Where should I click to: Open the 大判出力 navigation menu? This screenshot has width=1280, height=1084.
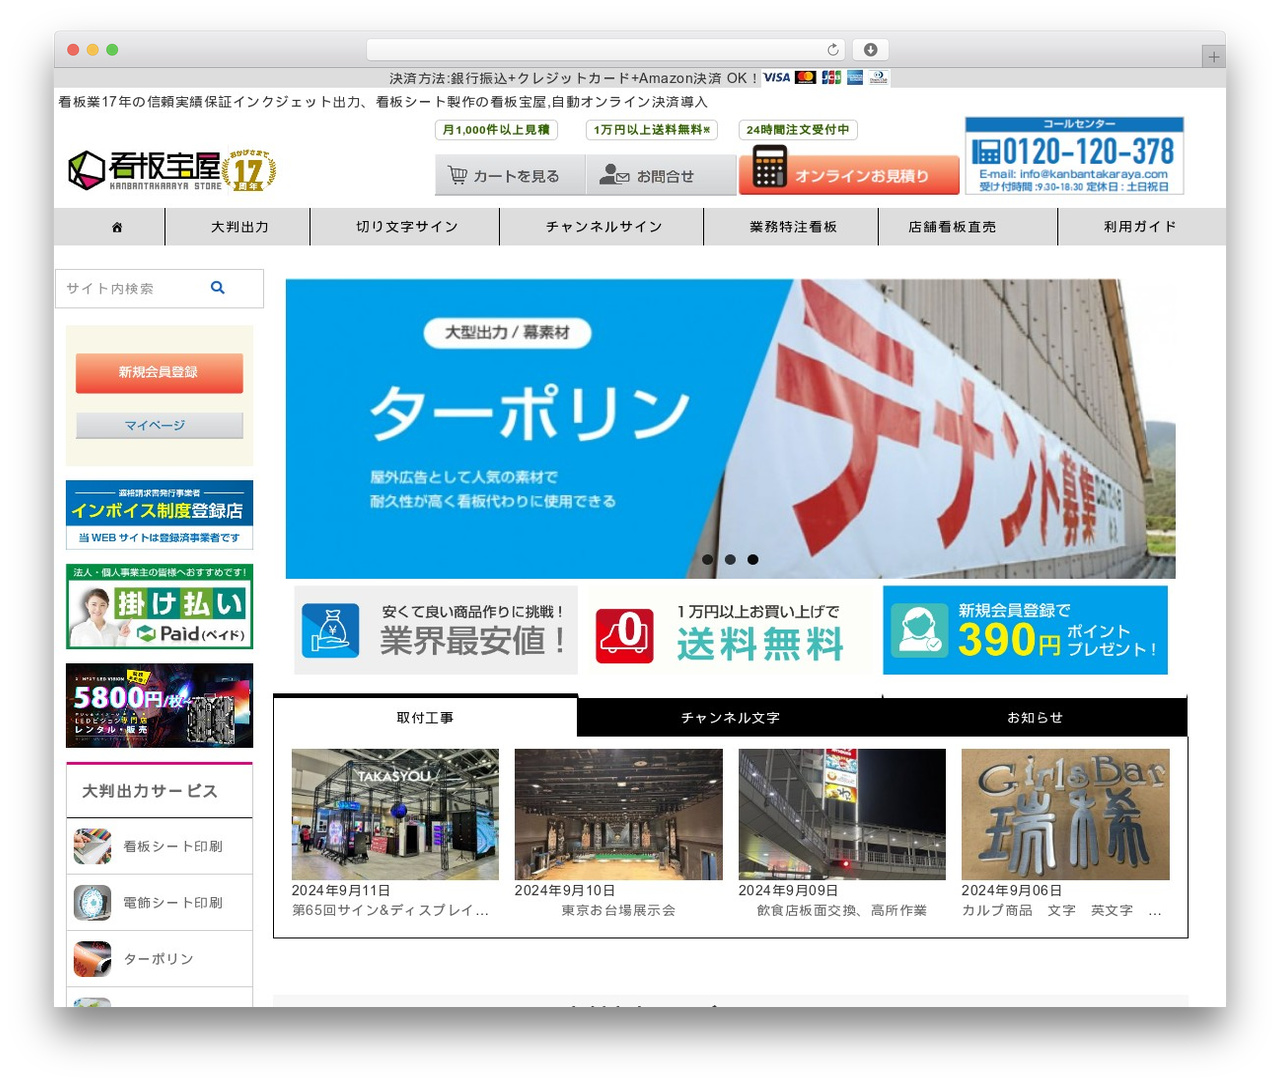238,227
